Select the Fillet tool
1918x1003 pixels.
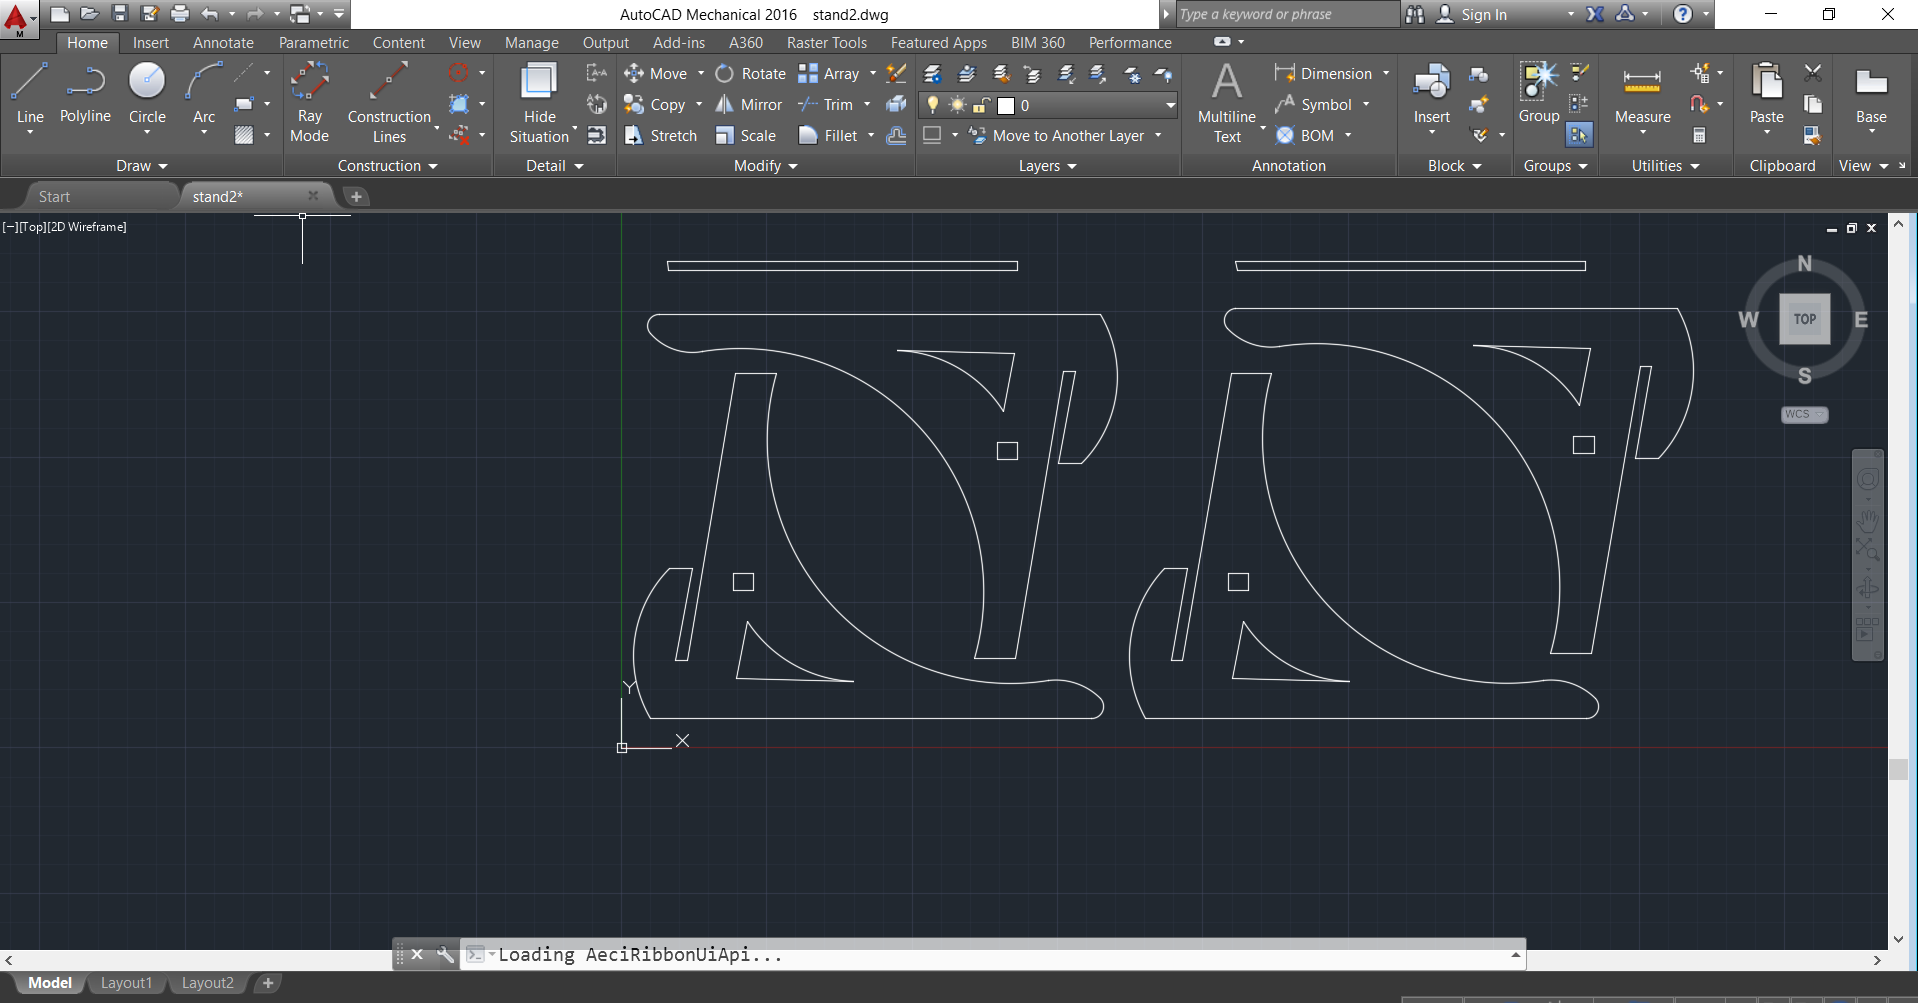point(828,136)
